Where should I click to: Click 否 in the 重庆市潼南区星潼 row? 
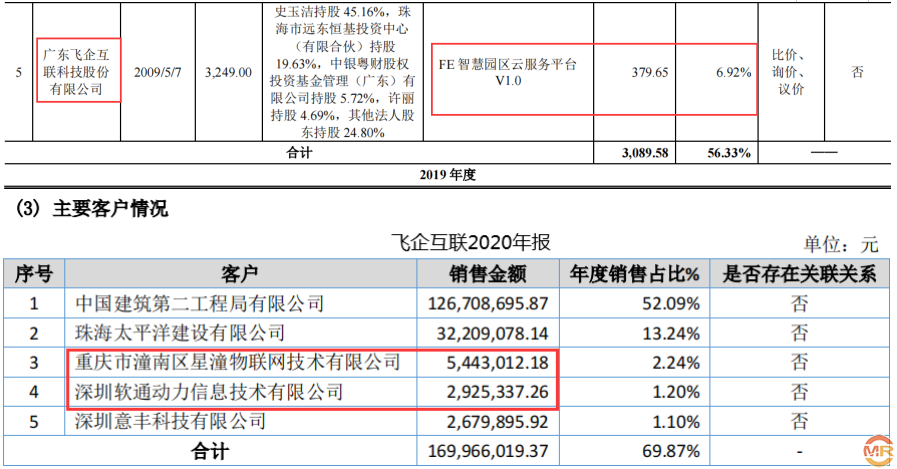[799, 363]
